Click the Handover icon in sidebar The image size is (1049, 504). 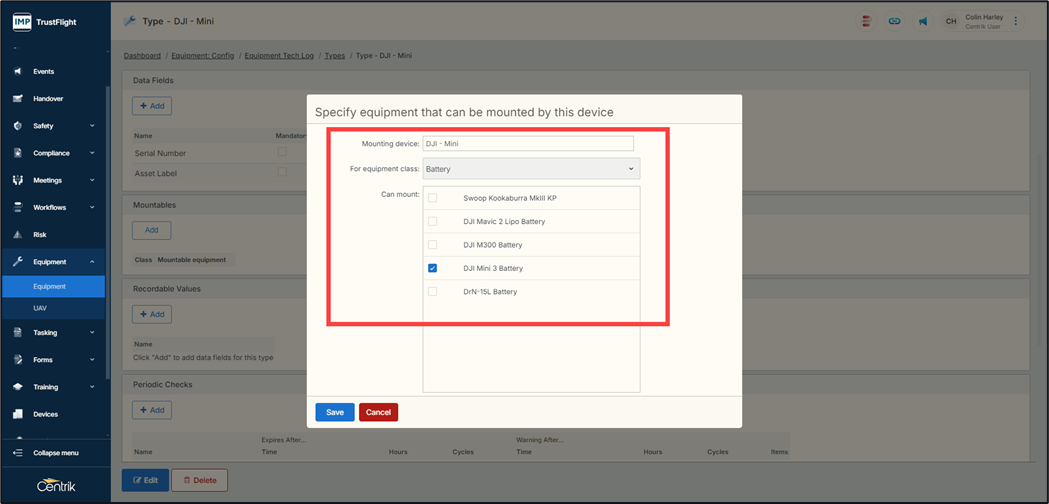pyautogui.click(x=17, y=99)
